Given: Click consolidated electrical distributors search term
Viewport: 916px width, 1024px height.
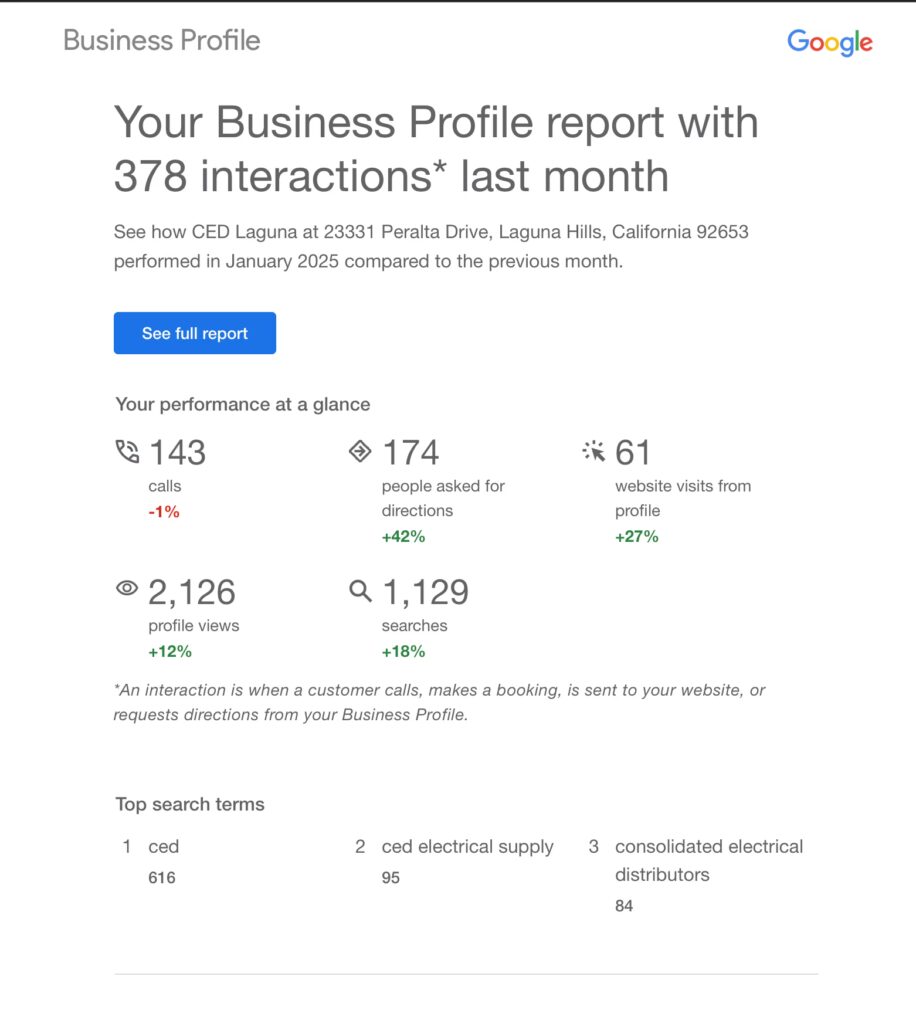Looking at the screenshot, I should pyautogui.click(x=709, y=860).
